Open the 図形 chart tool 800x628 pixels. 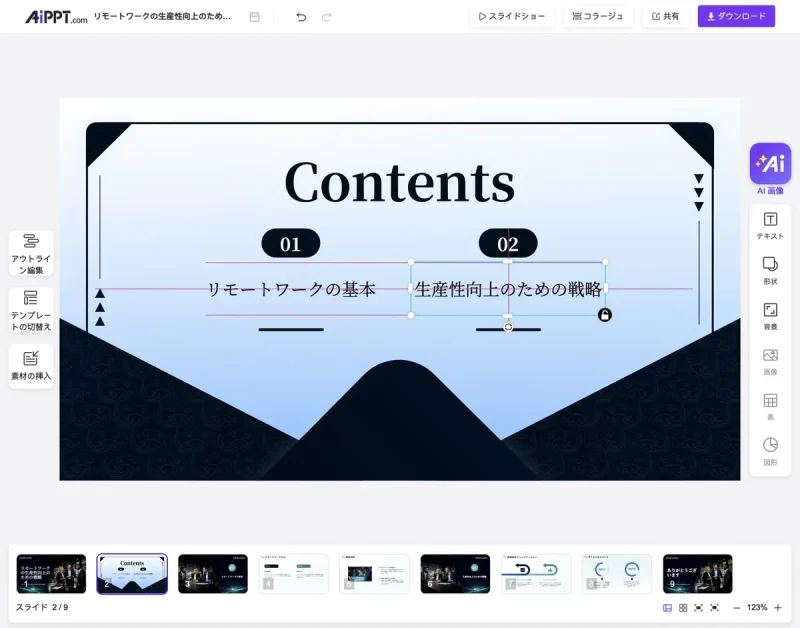pos(770,450)
